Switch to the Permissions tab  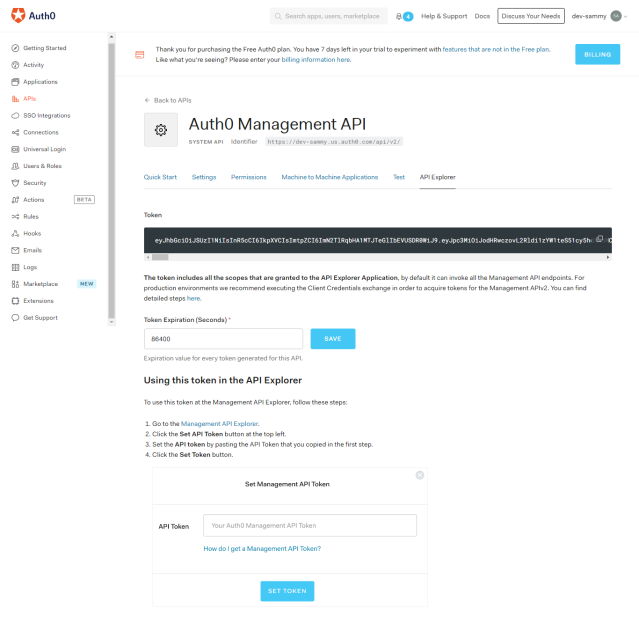249,177
